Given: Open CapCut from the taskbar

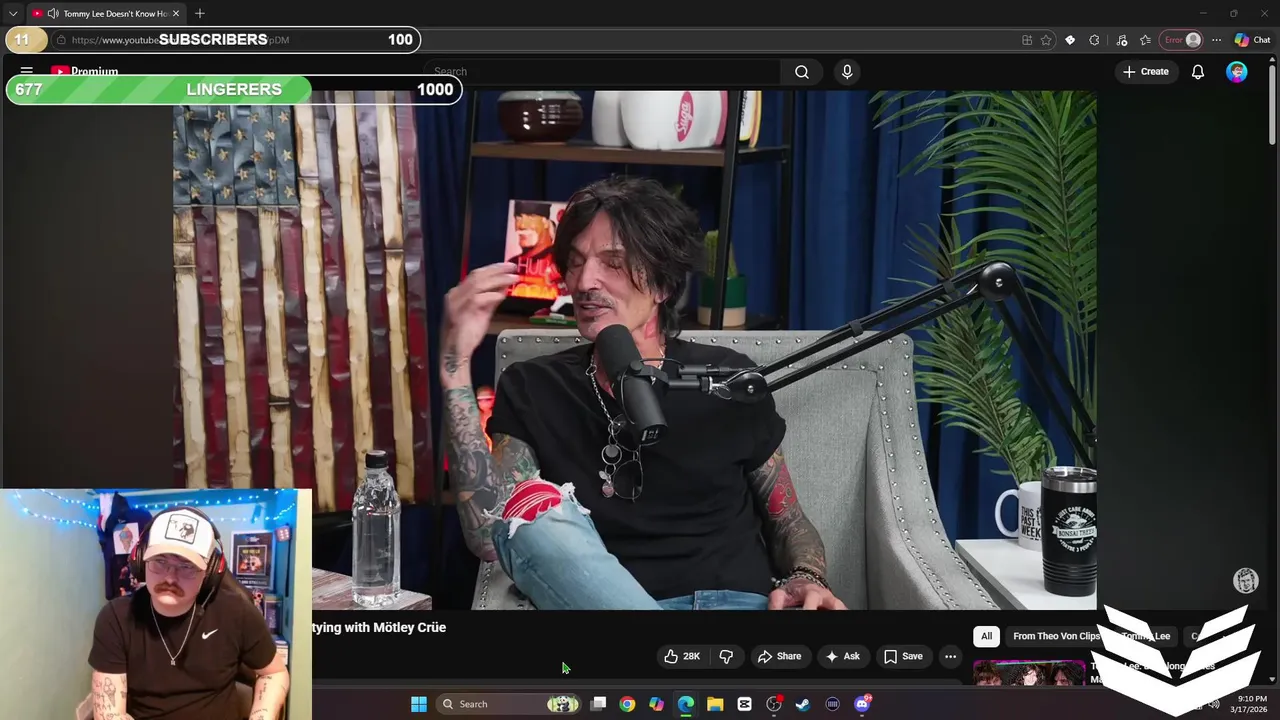Looking at the screenshot, I should tap(744, 704).
